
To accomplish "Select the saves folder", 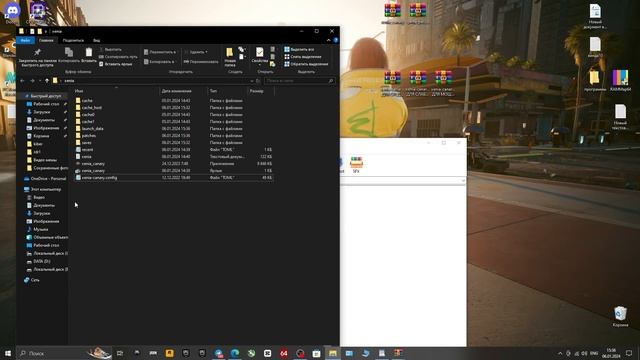I will pyautogui.click(x=173, y=143).
